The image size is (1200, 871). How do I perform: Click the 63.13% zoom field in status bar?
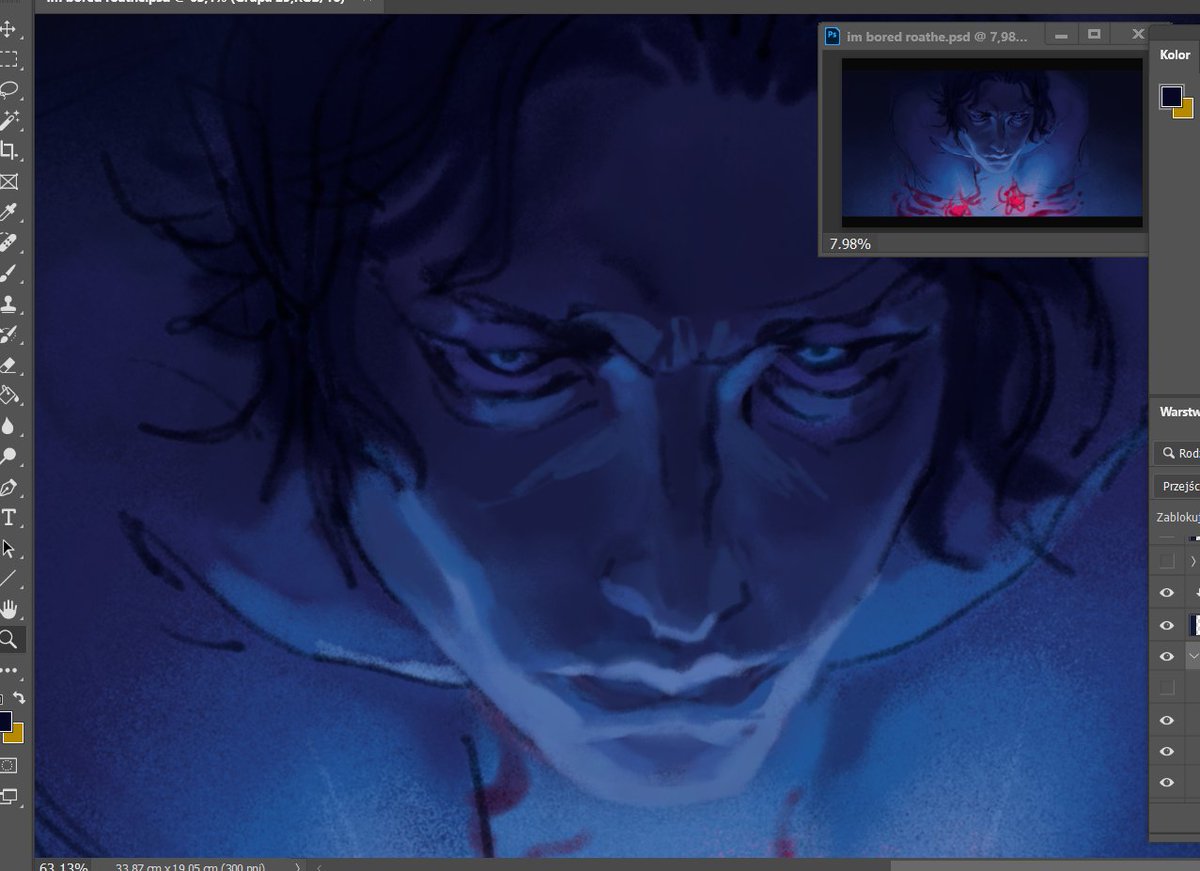[63, 866]
